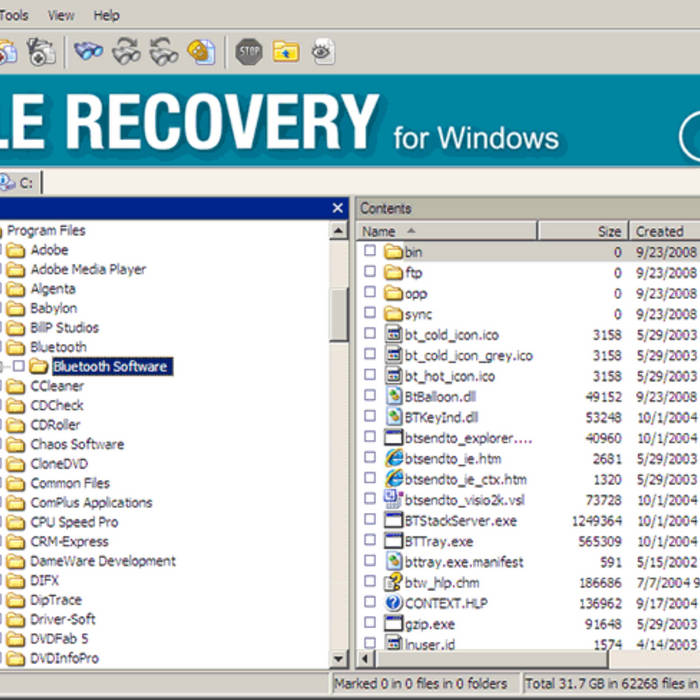Close the folder tree panel

[x=338, y=208]
